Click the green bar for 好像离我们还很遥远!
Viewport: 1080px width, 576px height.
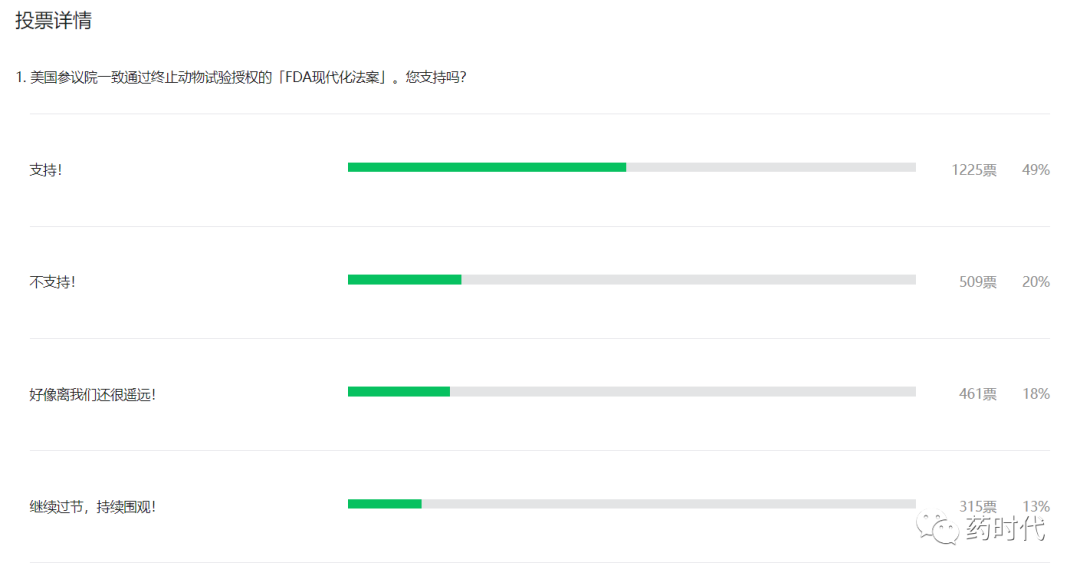[x=399, y=392]
